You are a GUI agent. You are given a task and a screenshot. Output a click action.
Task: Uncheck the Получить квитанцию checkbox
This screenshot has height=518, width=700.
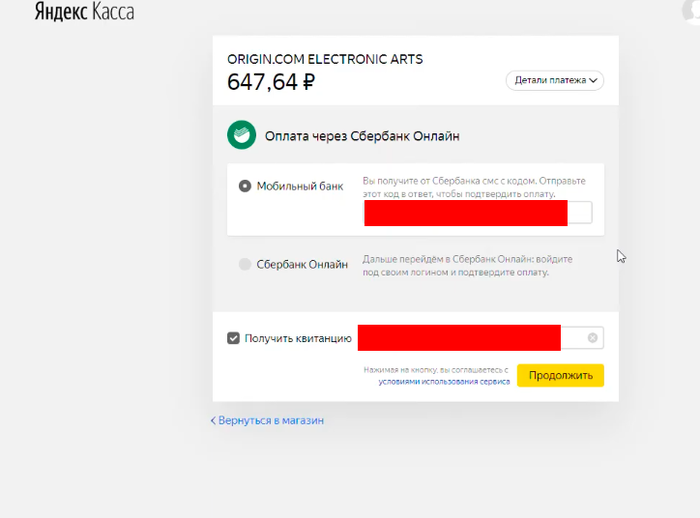point(233,338)
